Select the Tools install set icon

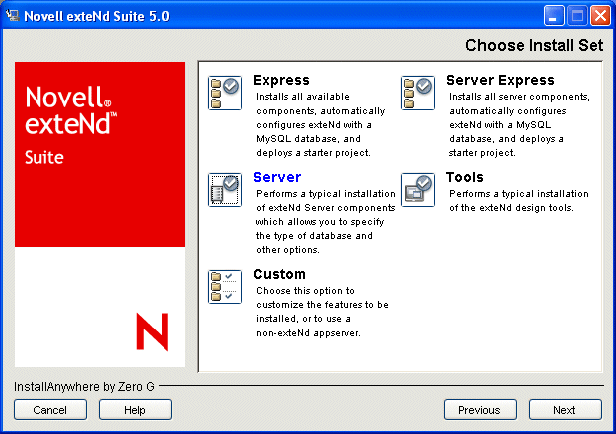[418, 190]
